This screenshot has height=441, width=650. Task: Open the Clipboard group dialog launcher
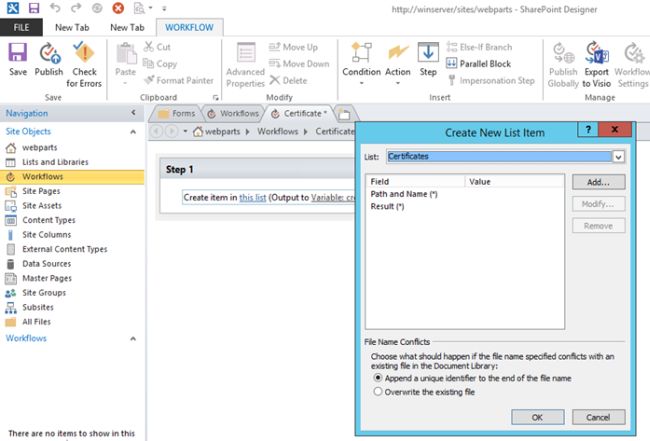pyautogui.click(x=216, y=98)
